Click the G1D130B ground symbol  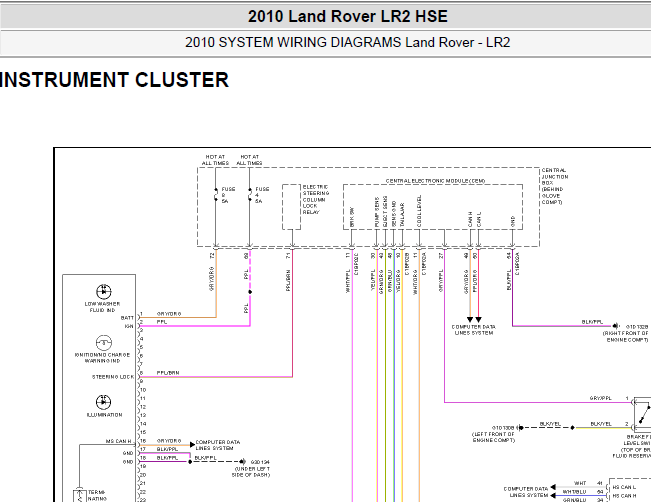(519, 427)
